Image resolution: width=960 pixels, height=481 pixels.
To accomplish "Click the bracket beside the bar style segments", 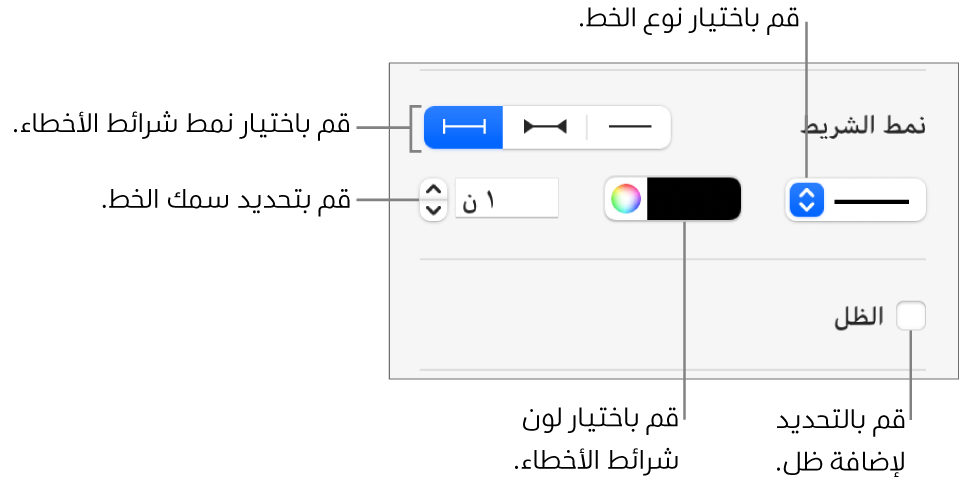I will point(413,128).
